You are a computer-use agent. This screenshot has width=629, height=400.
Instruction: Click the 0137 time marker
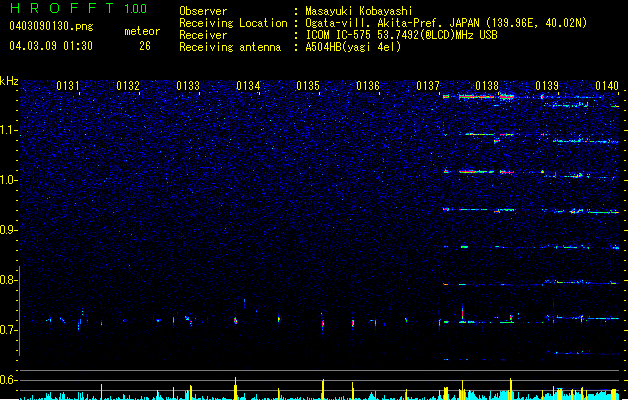428,86
